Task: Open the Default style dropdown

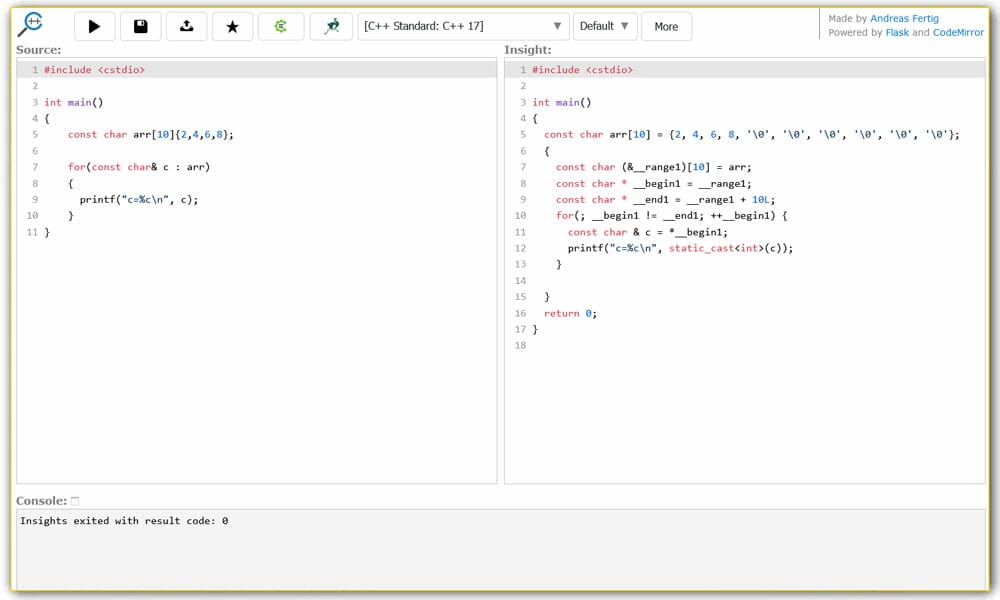Action: pos(604,26)
